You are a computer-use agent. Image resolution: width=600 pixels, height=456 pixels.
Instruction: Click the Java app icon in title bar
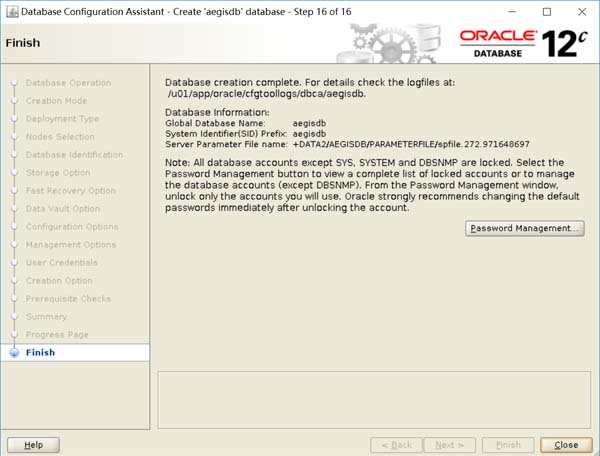(x=12, y=12)
